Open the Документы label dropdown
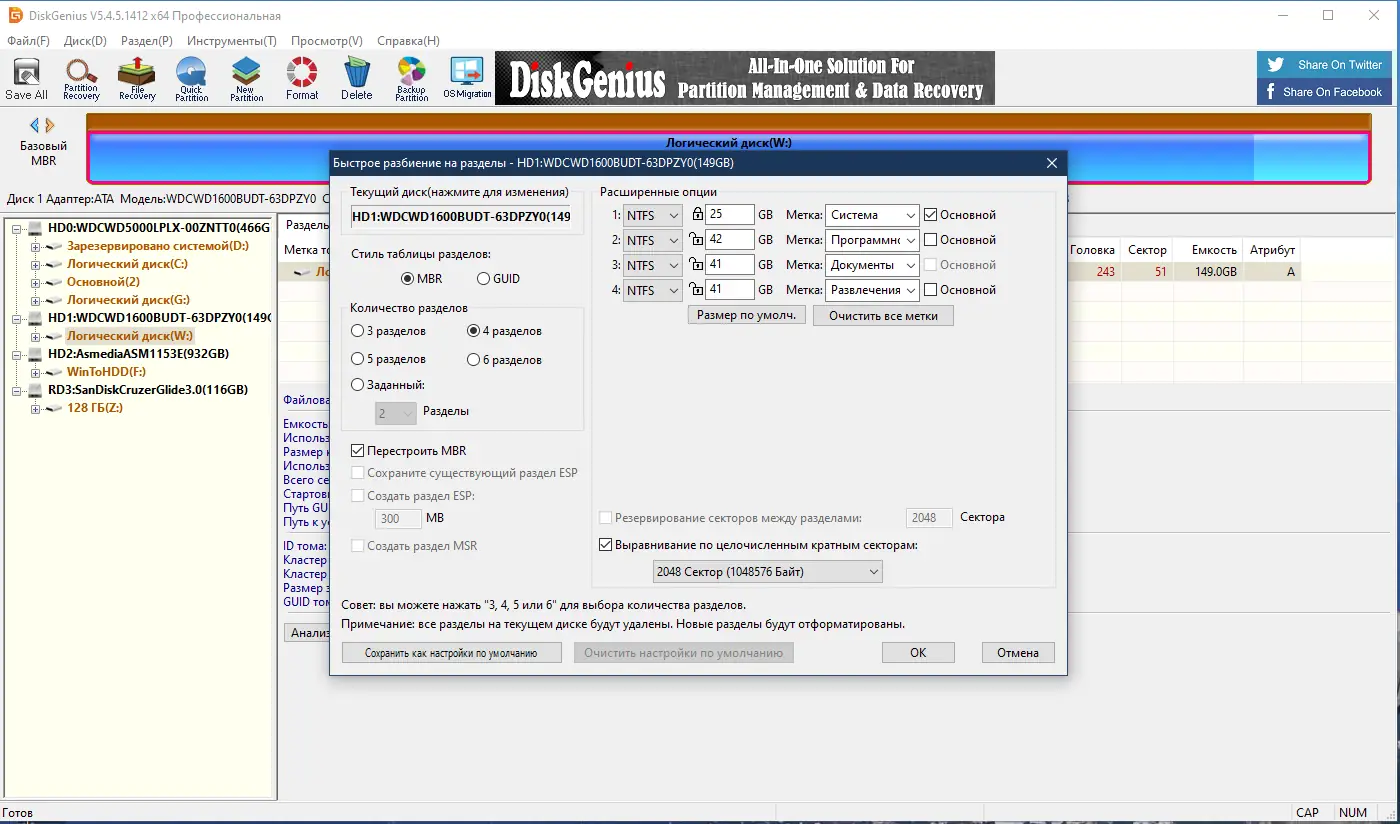The height and width of the screenshot is (824, 1400). click(872, 265)
